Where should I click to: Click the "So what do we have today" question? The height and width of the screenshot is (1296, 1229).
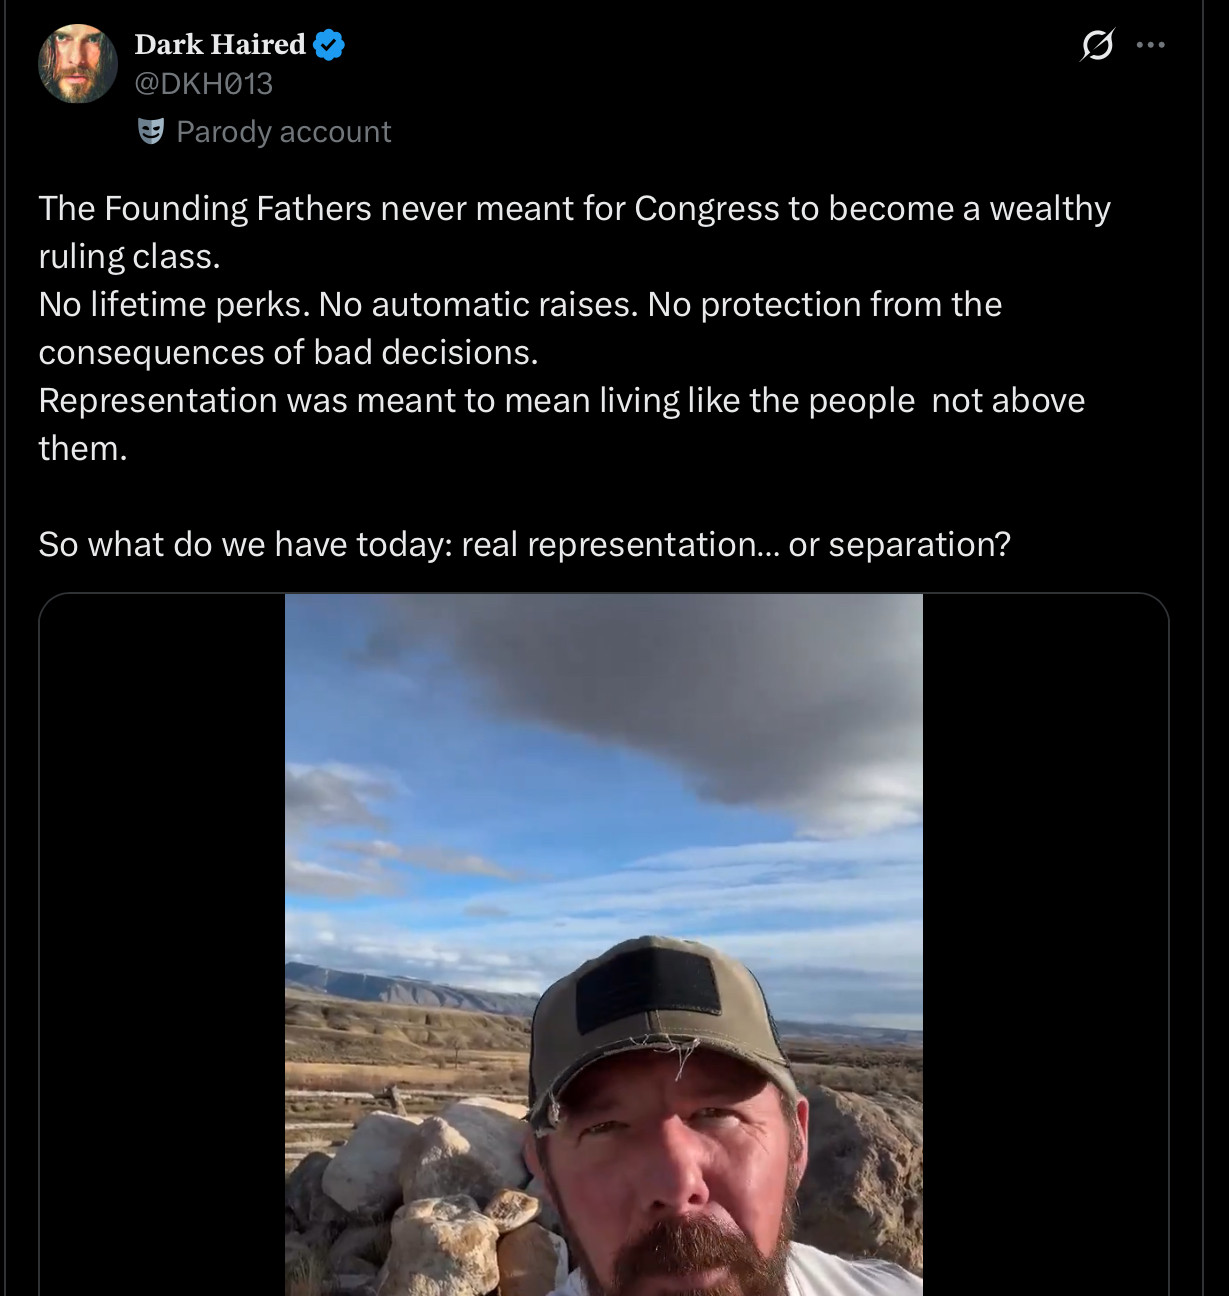click(524, 544)
